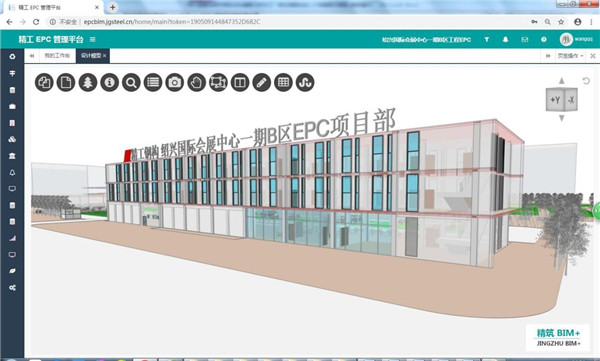
Task: Open the page operations dropdown
Action: pyautogui.click(x=570, y=56)
